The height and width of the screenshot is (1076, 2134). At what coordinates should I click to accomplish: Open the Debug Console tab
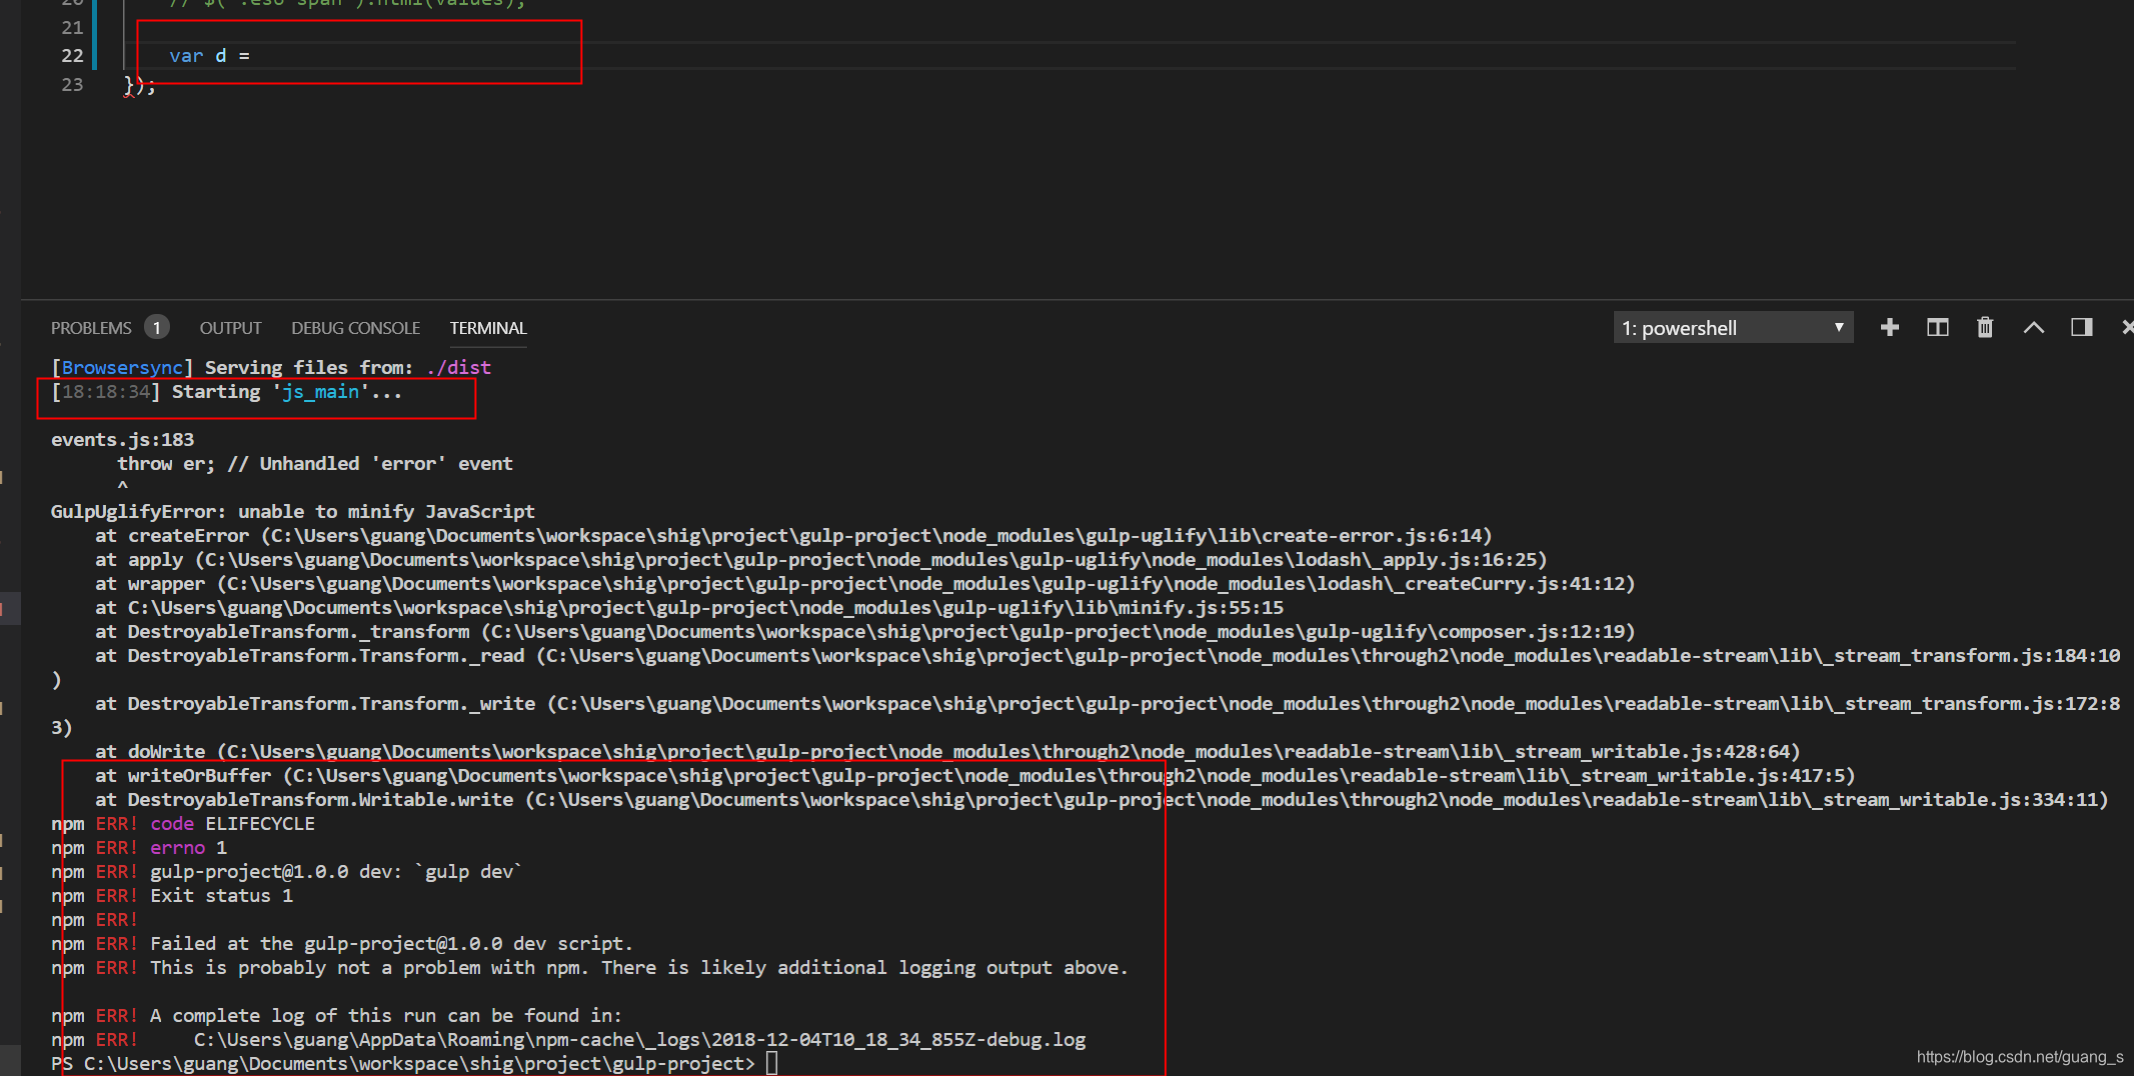[355, 328]
